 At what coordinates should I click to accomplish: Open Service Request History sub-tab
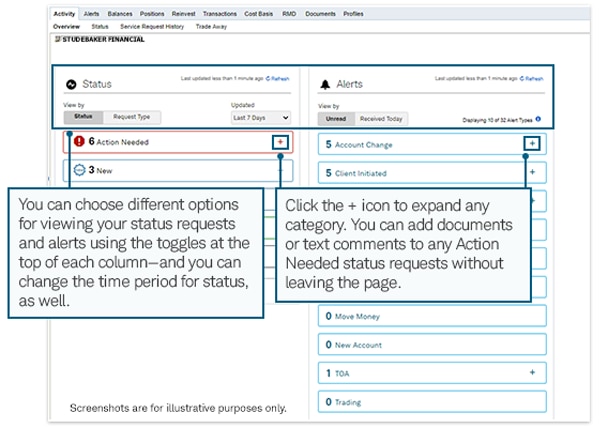(x=150, y=26)
